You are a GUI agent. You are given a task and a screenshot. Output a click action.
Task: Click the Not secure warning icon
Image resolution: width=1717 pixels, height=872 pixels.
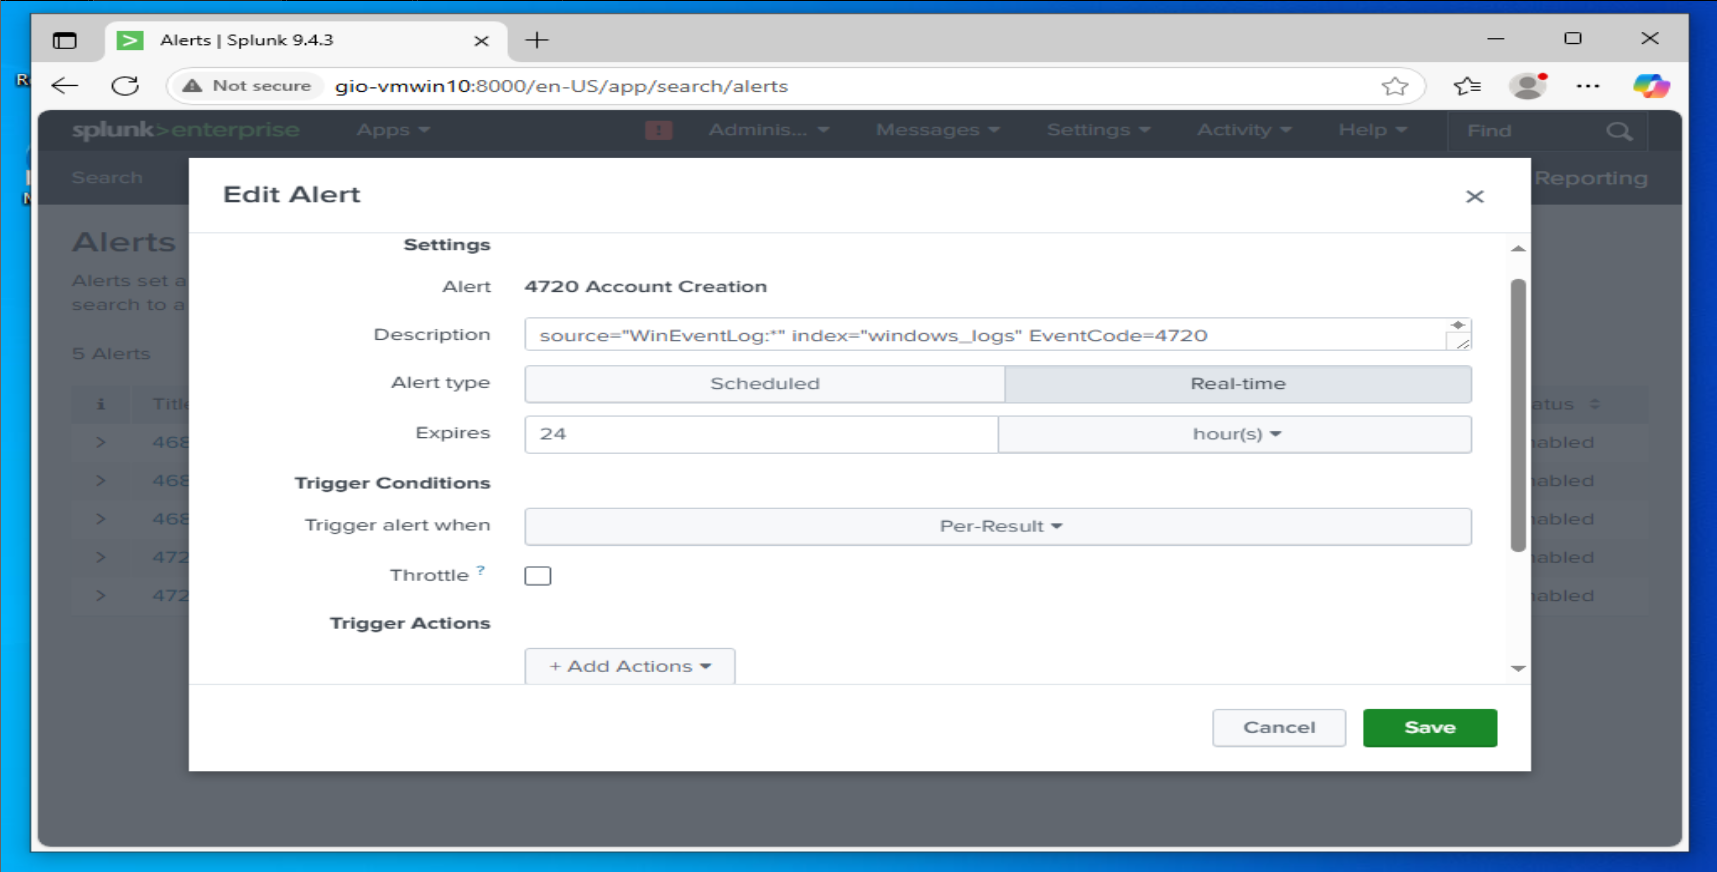pos(192,86)
